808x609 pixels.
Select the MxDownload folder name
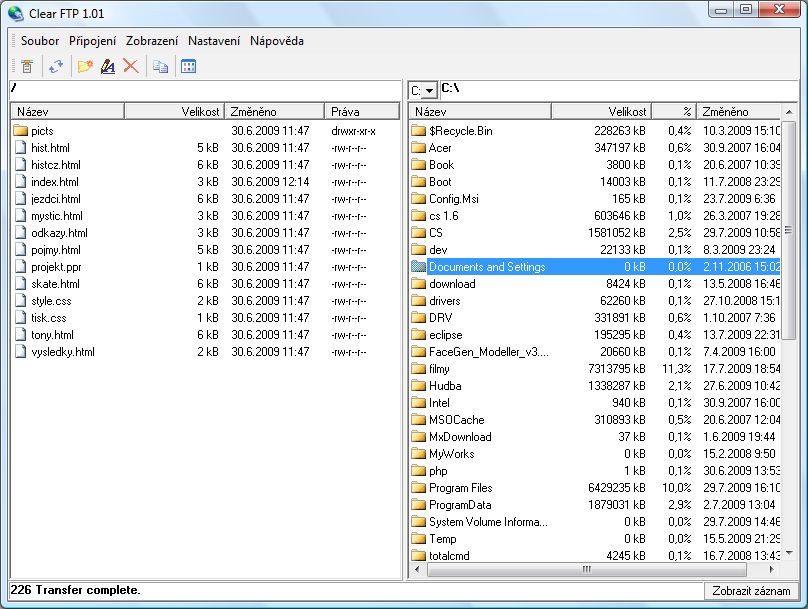click(x=460, y=437)
